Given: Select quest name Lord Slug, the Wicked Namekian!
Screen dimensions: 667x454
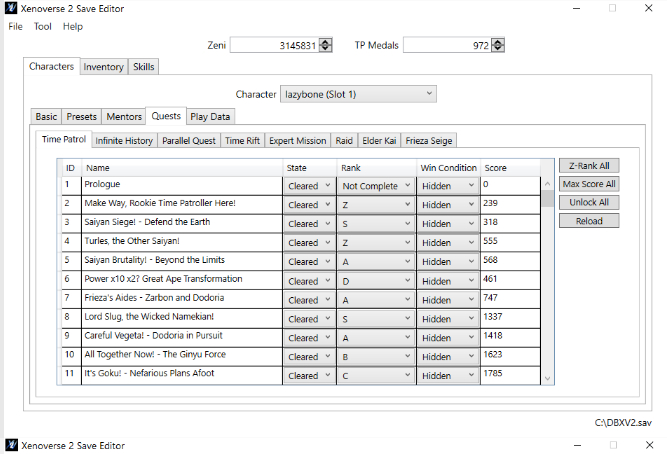Looking at the screenshot, I should tap(149, 317).
